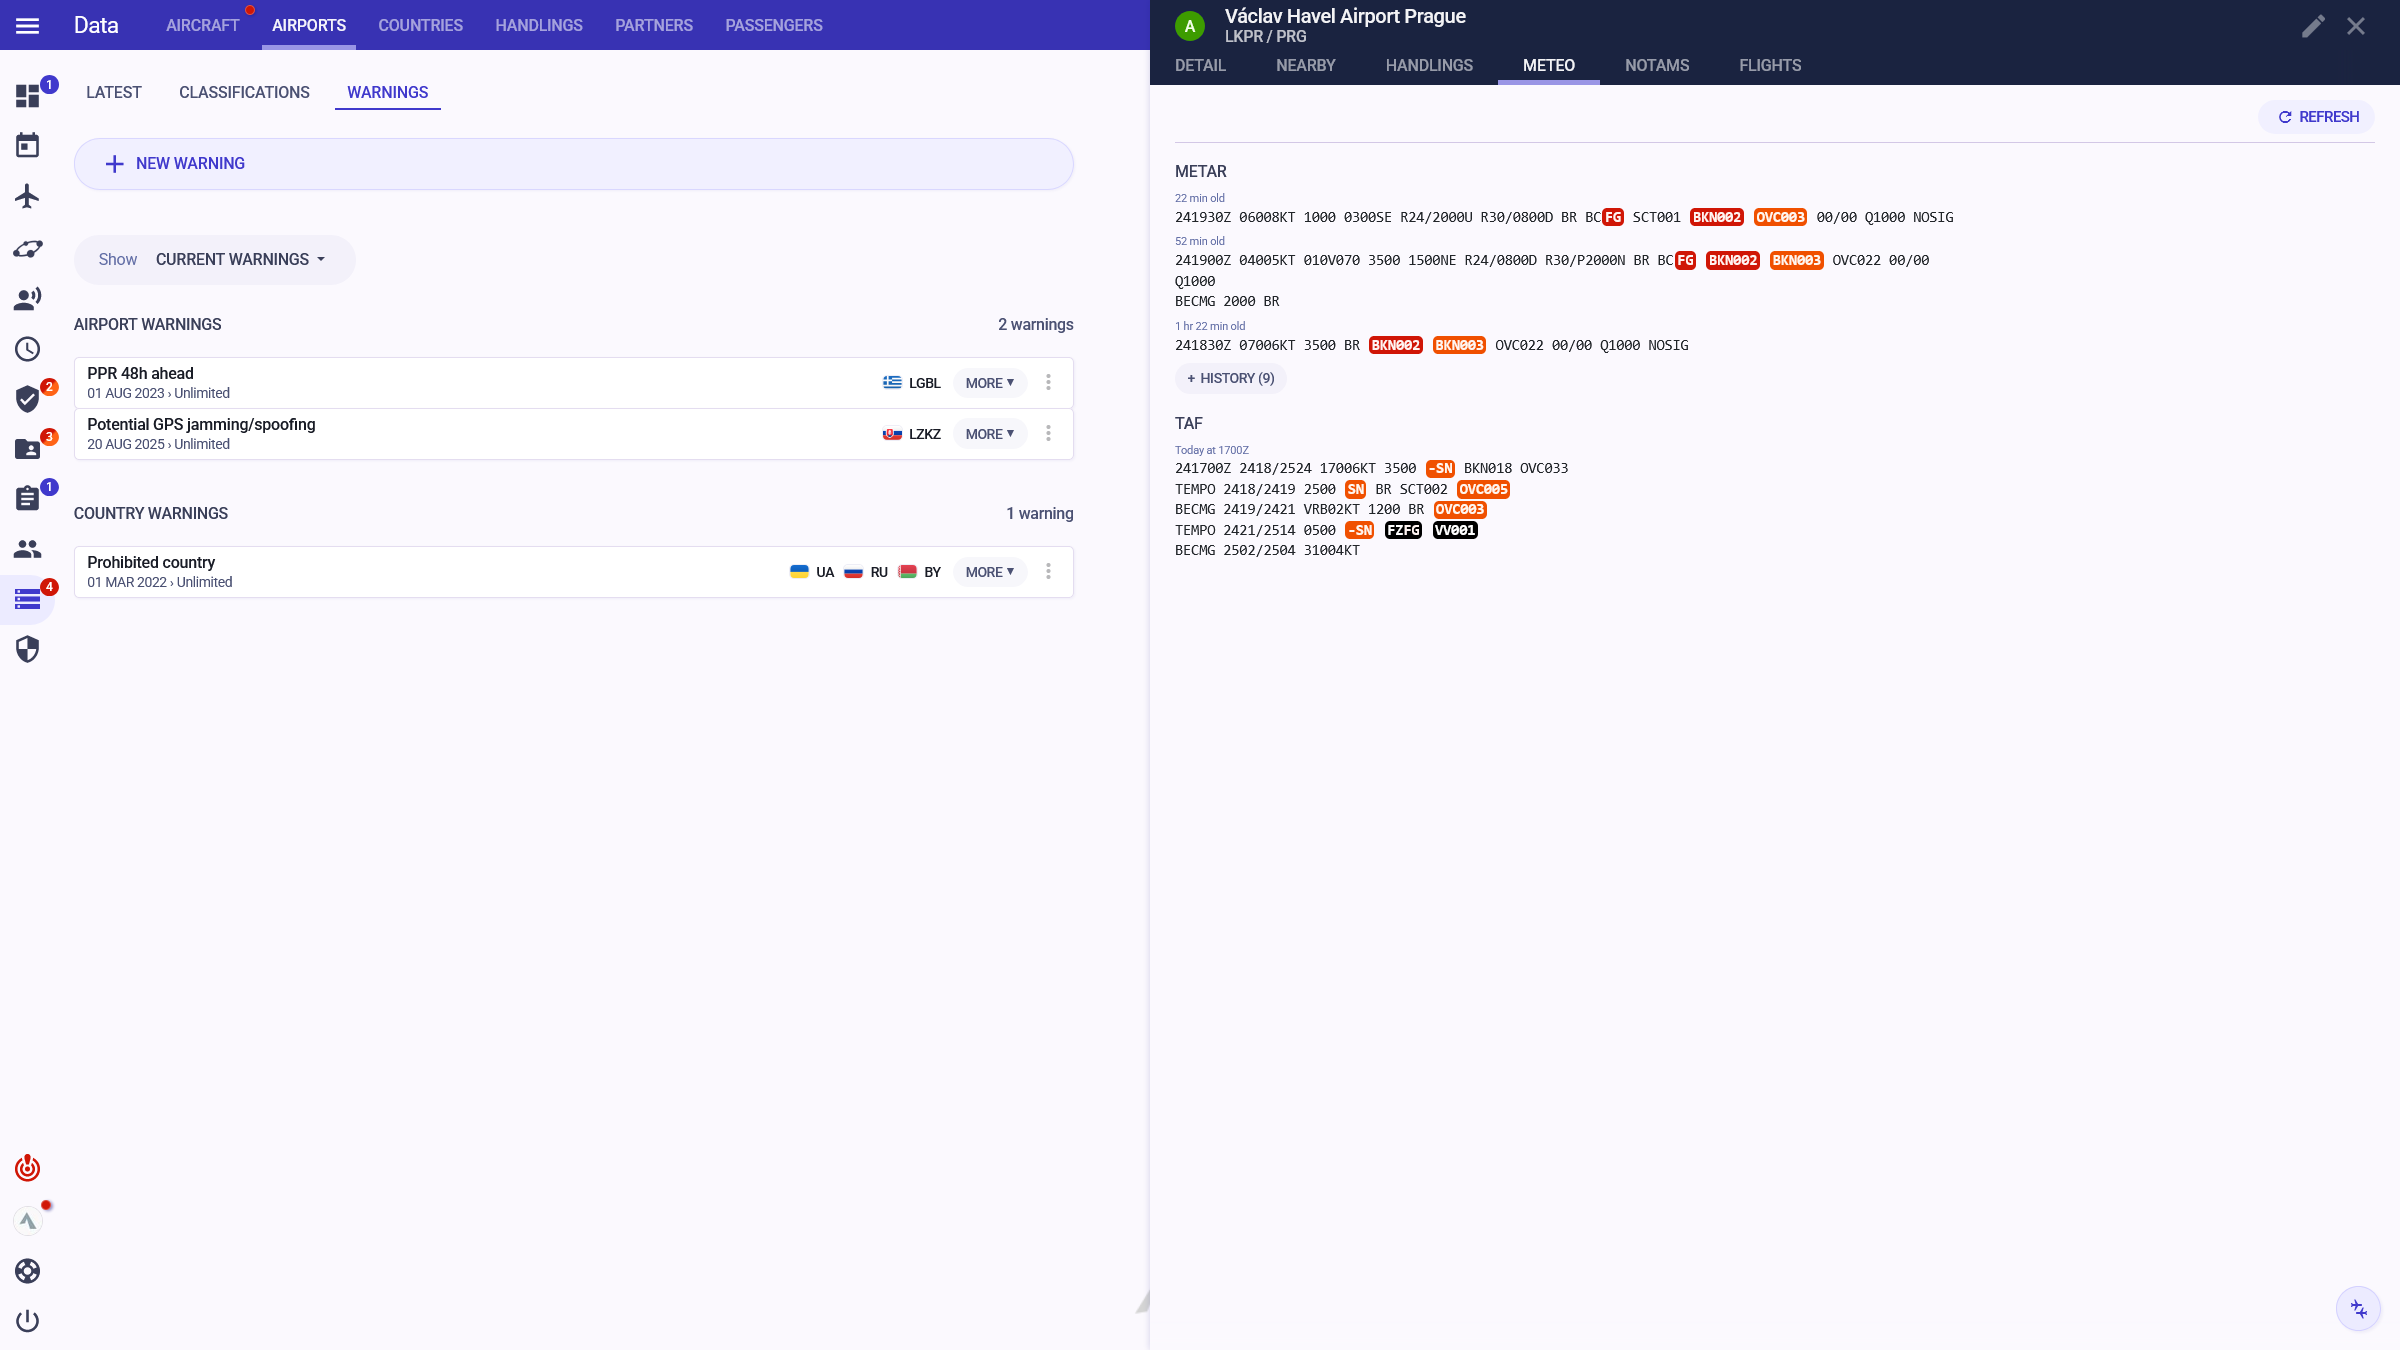Click collapse arrows button bottom right
The height and width of the screenshot is (1350, 2400).
coord(2358,1309)
